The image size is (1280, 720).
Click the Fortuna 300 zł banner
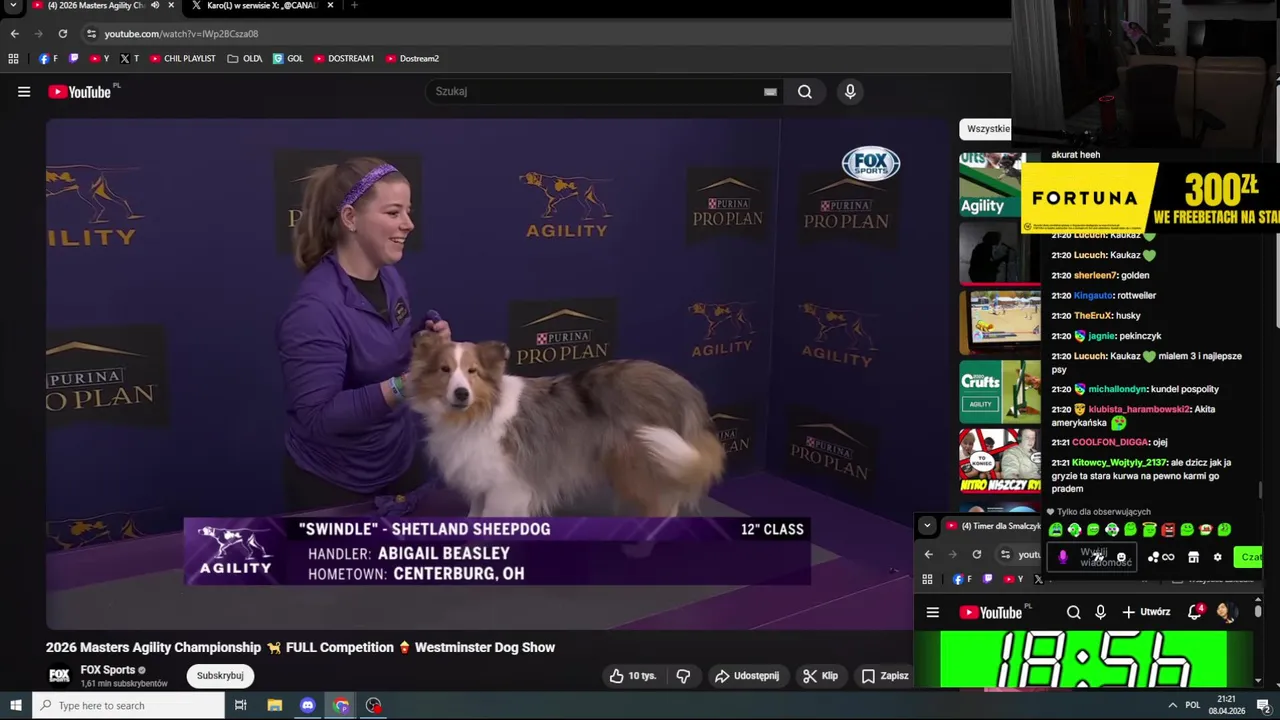pos(1150,198)
